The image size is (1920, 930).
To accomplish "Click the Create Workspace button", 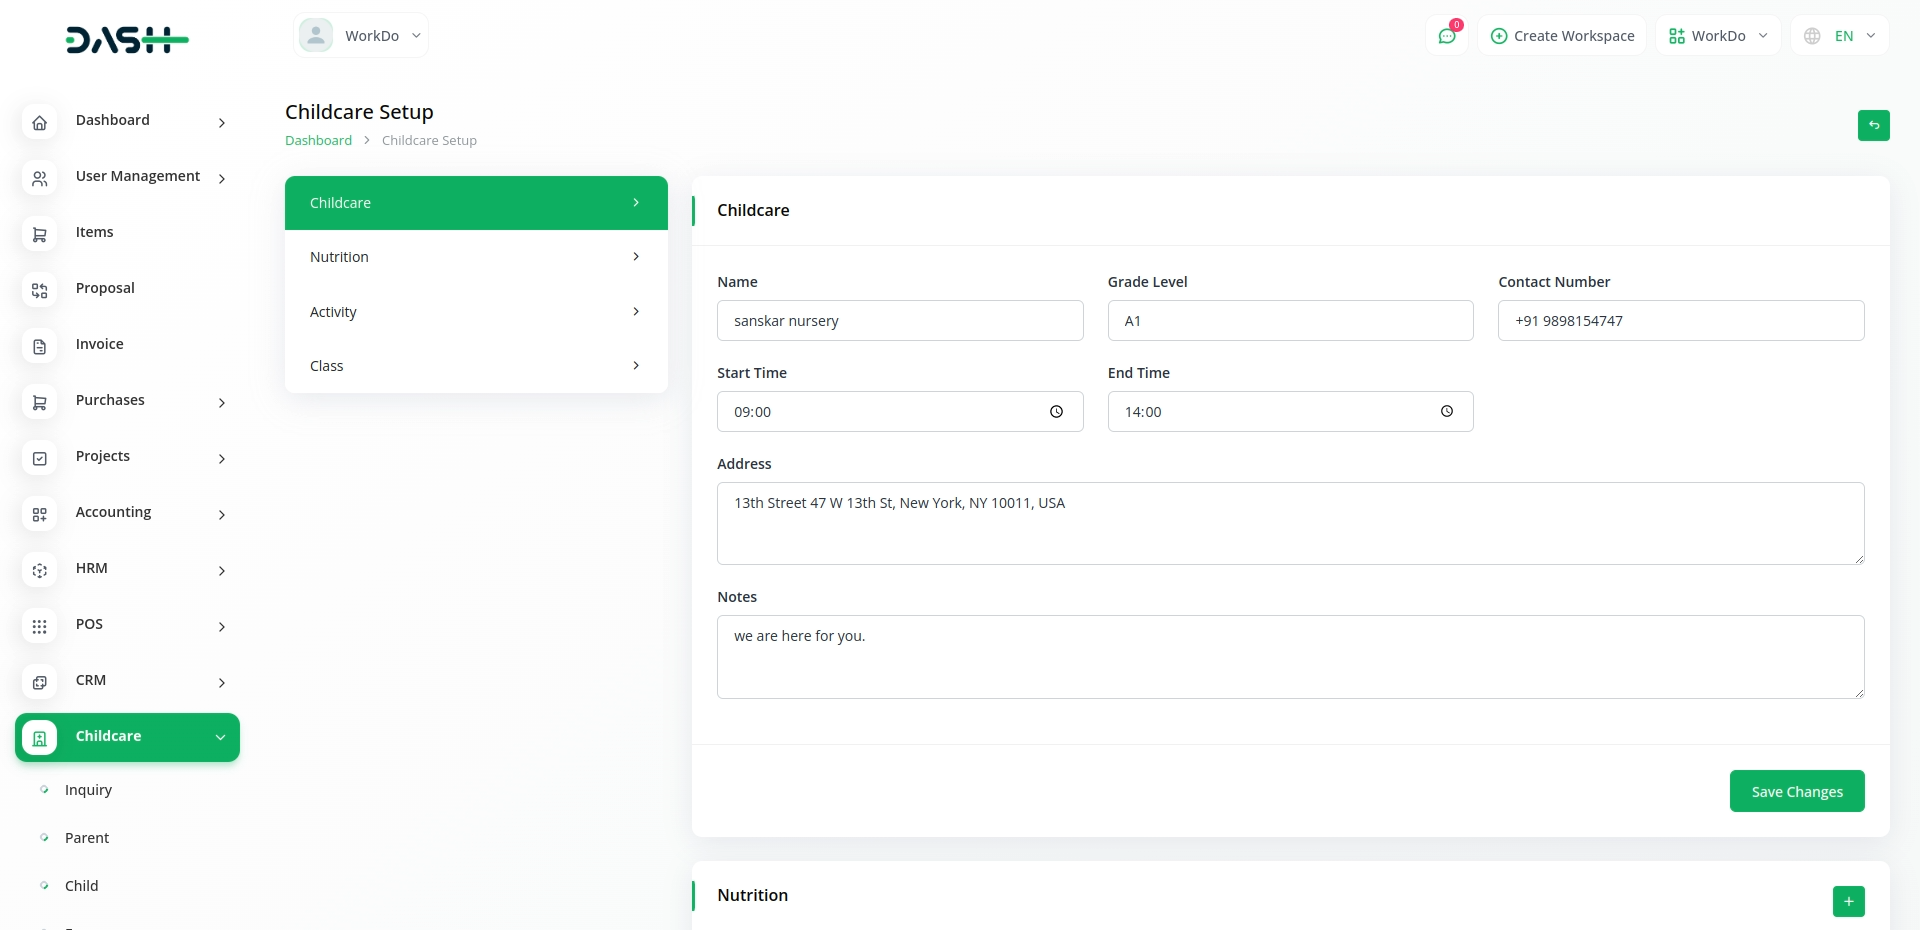I will click(1562, 36).
